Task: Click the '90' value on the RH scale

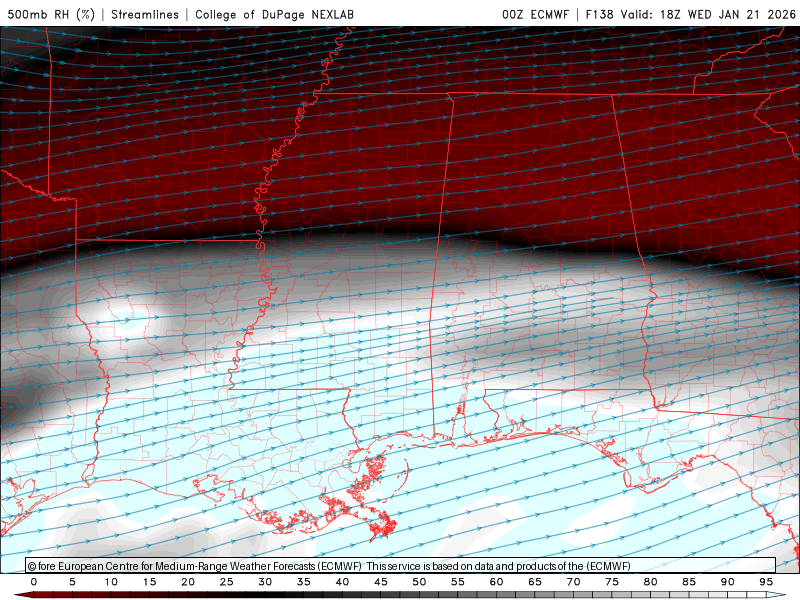Action: 727,582
